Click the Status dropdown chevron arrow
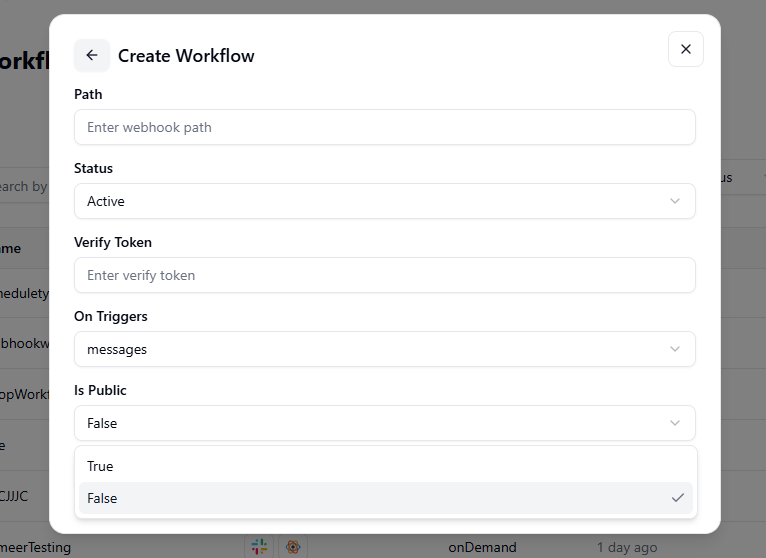Screen dimensions: 766x558 click(x=675, y=201)
